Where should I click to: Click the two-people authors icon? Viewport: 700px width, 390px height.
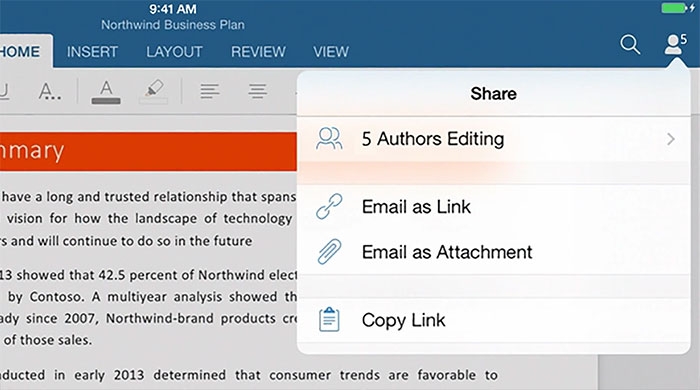point(329,138)
